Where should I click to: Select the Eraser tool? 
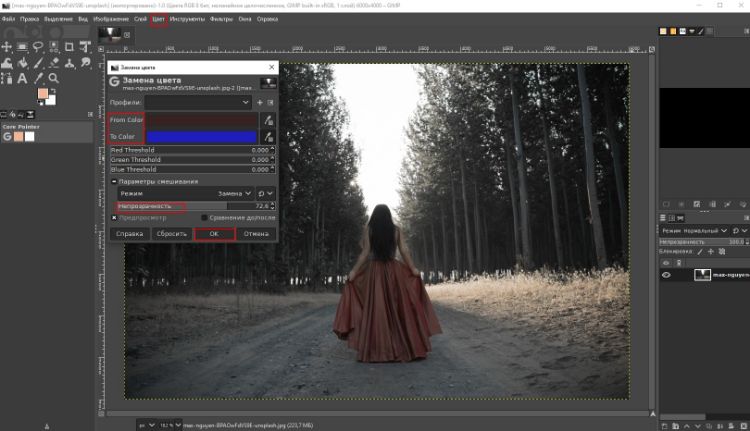coord(52,63)
